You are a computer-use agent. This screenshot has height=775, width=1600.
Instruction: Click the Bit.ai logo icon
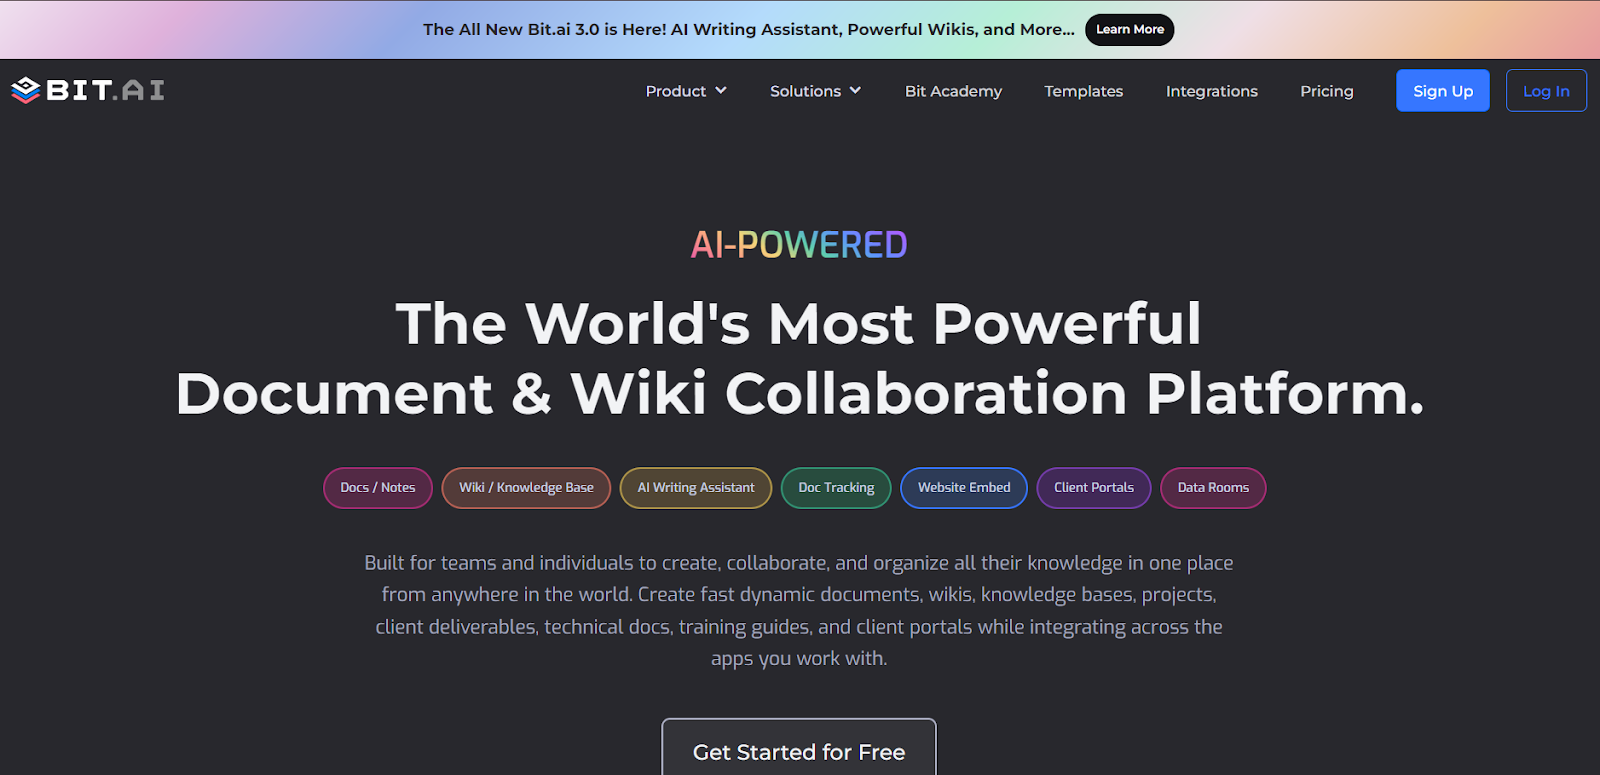tap(25, 90)
